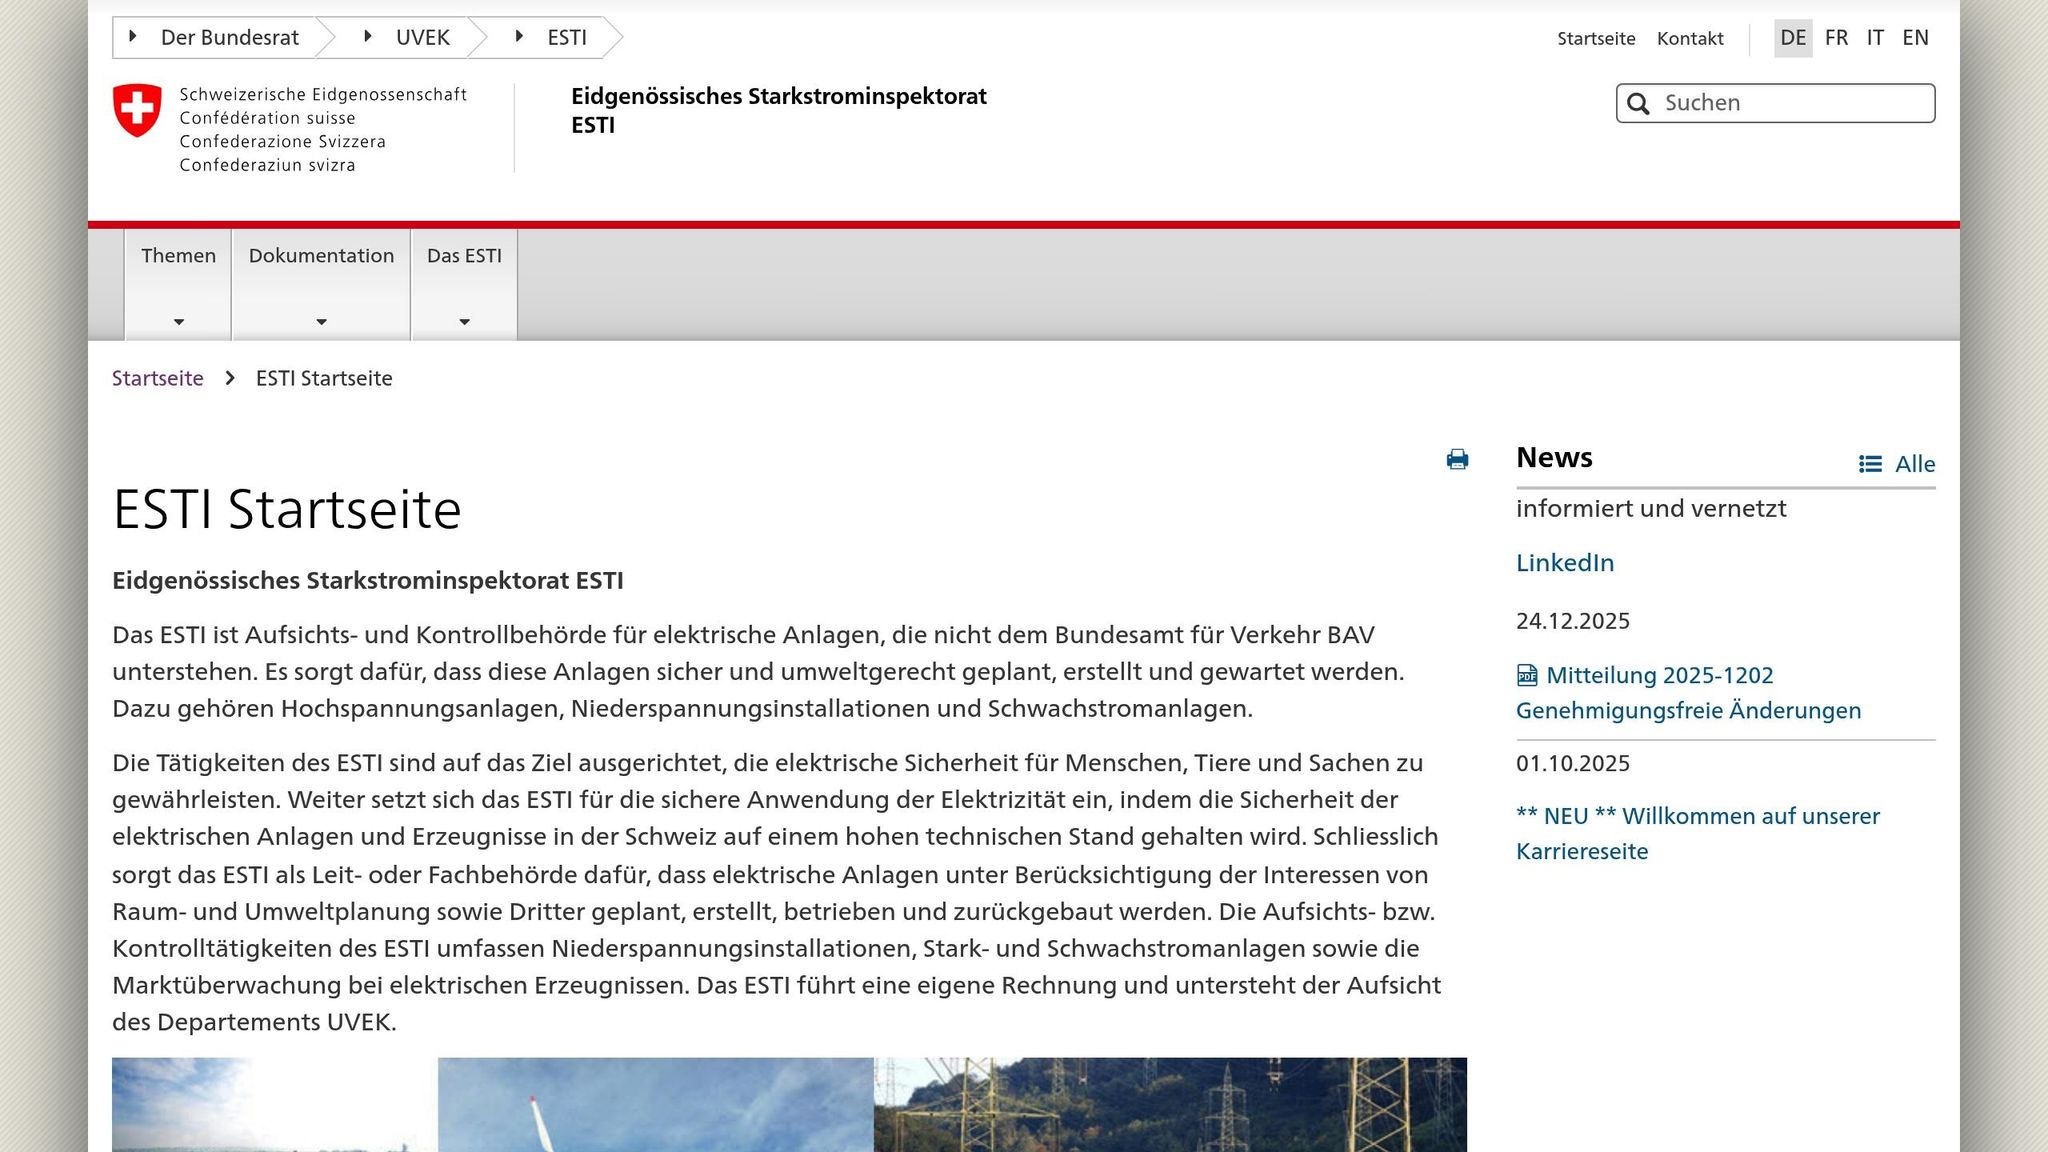Image resolution: width=2048 pixels, height=1152 pixels.
Task: Switch language to EN
Action: click(x=1915, y=38)
